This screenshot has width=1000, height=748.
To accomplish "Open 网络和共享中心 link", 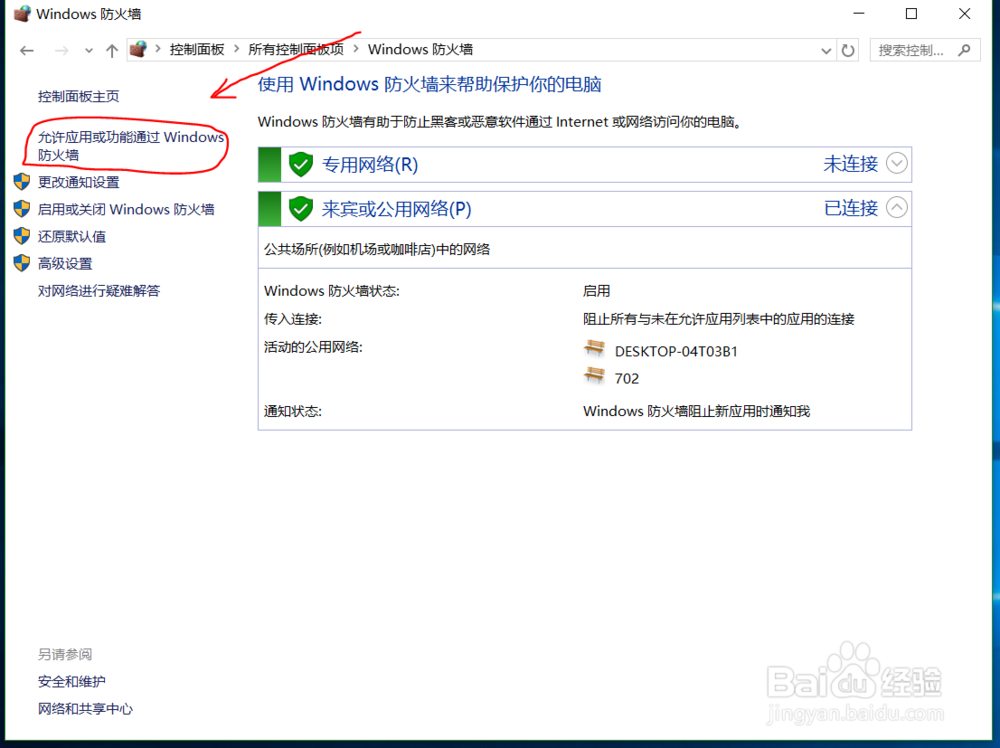I will tap(85, 709).
